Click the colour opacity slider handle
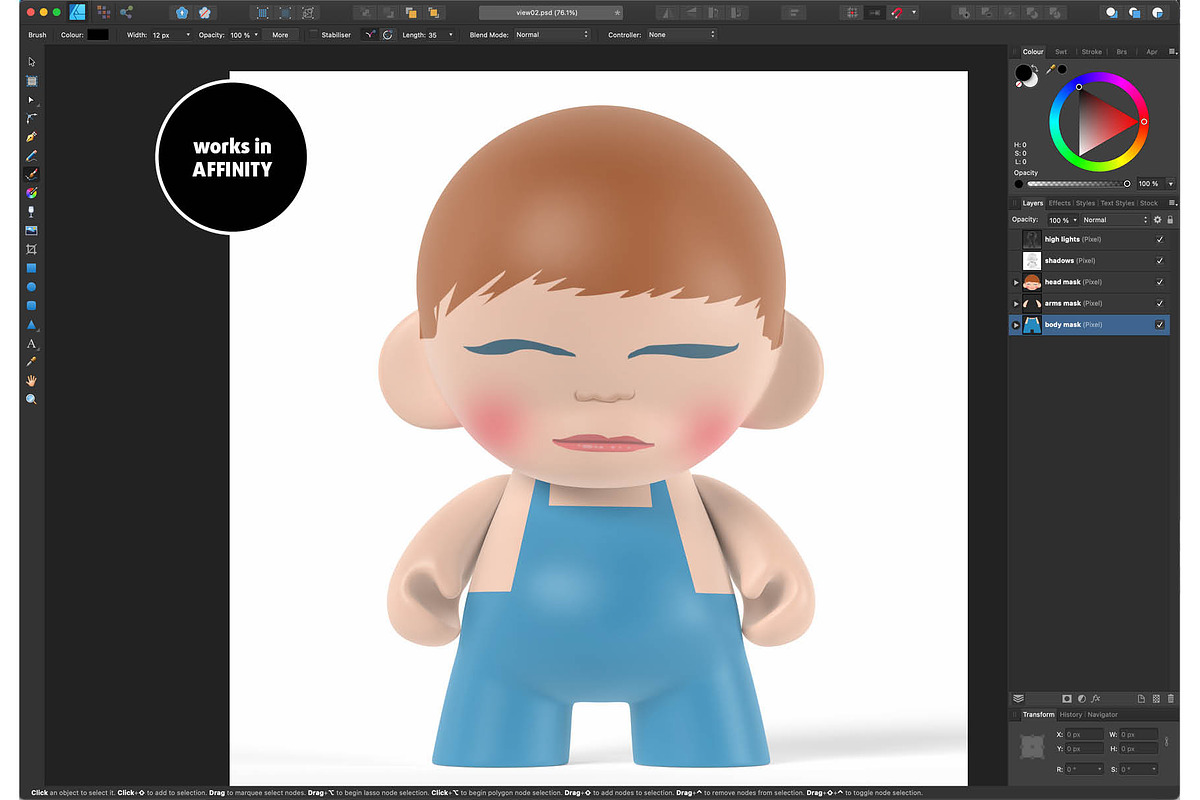 (x=1127, y=184)
